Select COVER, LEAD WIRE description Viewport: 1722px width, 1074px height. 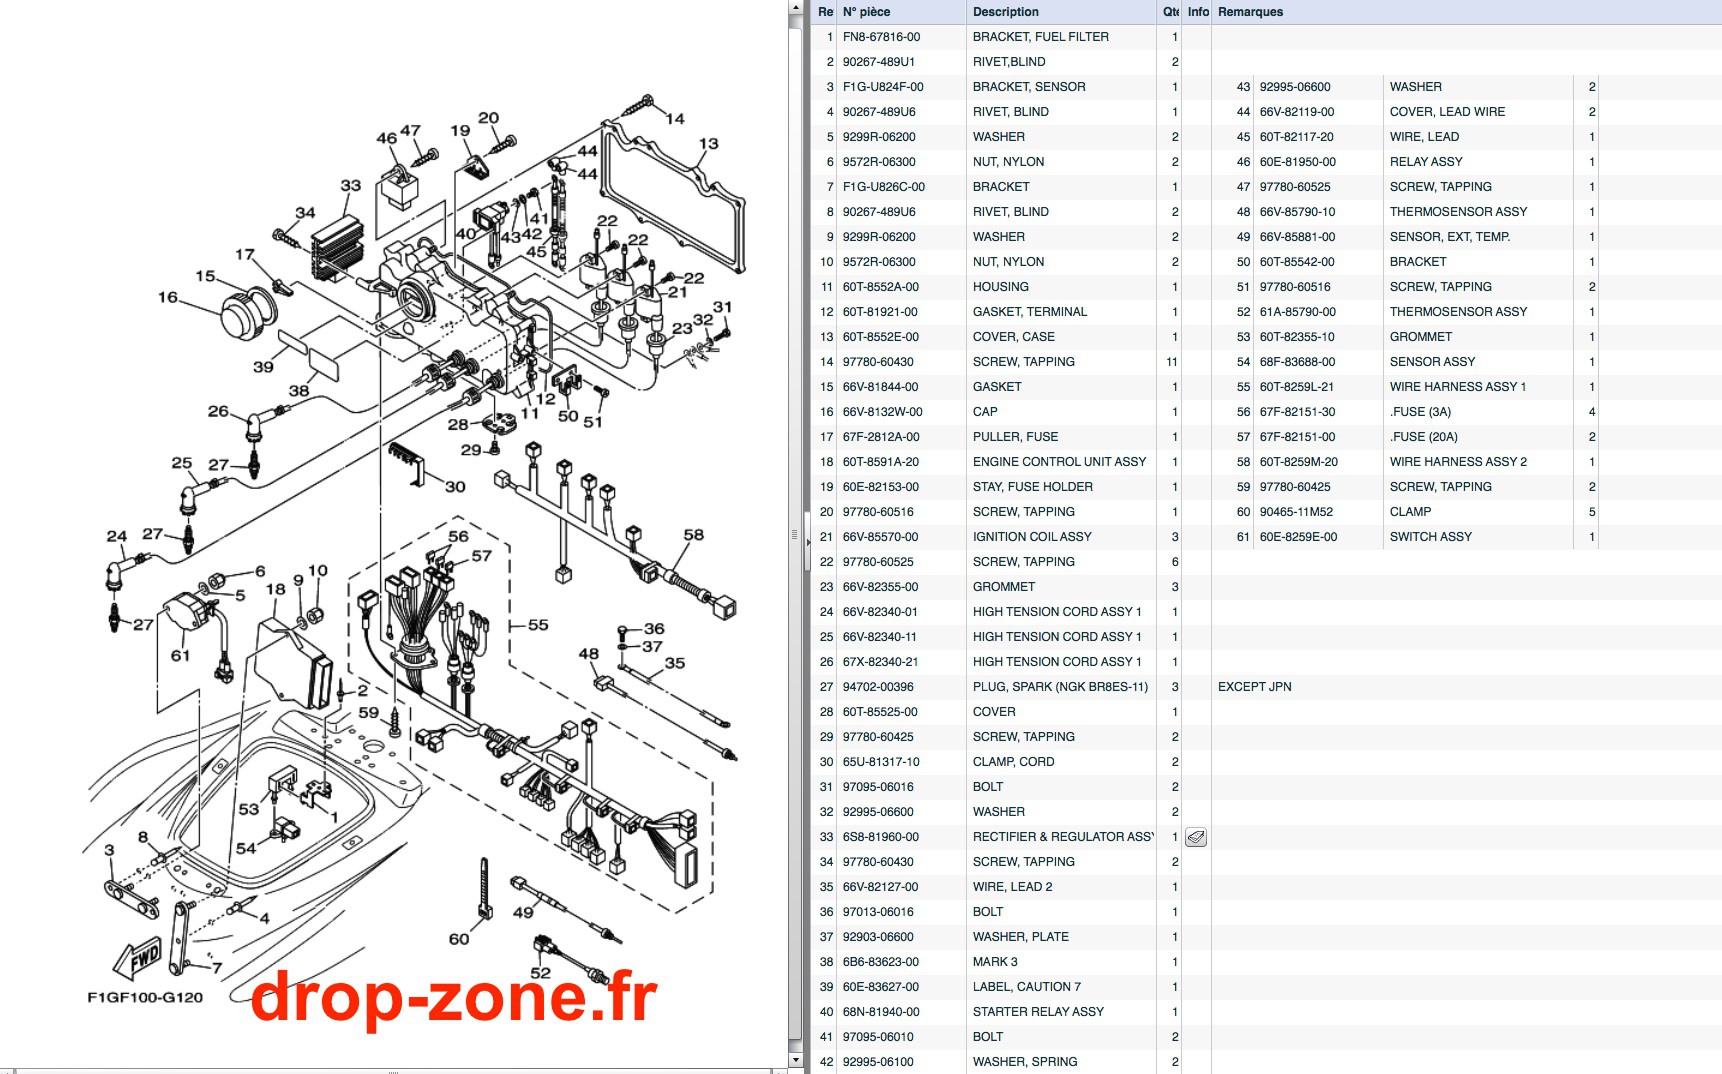[x=1447, y=112]
